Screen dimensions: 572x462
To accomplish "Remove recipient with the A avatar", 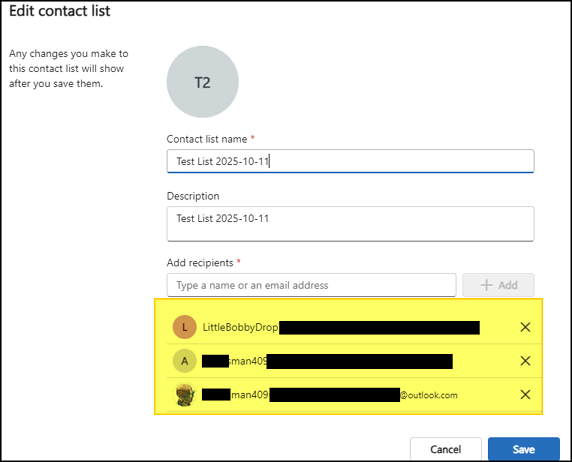I will click(x=525, y=361).
